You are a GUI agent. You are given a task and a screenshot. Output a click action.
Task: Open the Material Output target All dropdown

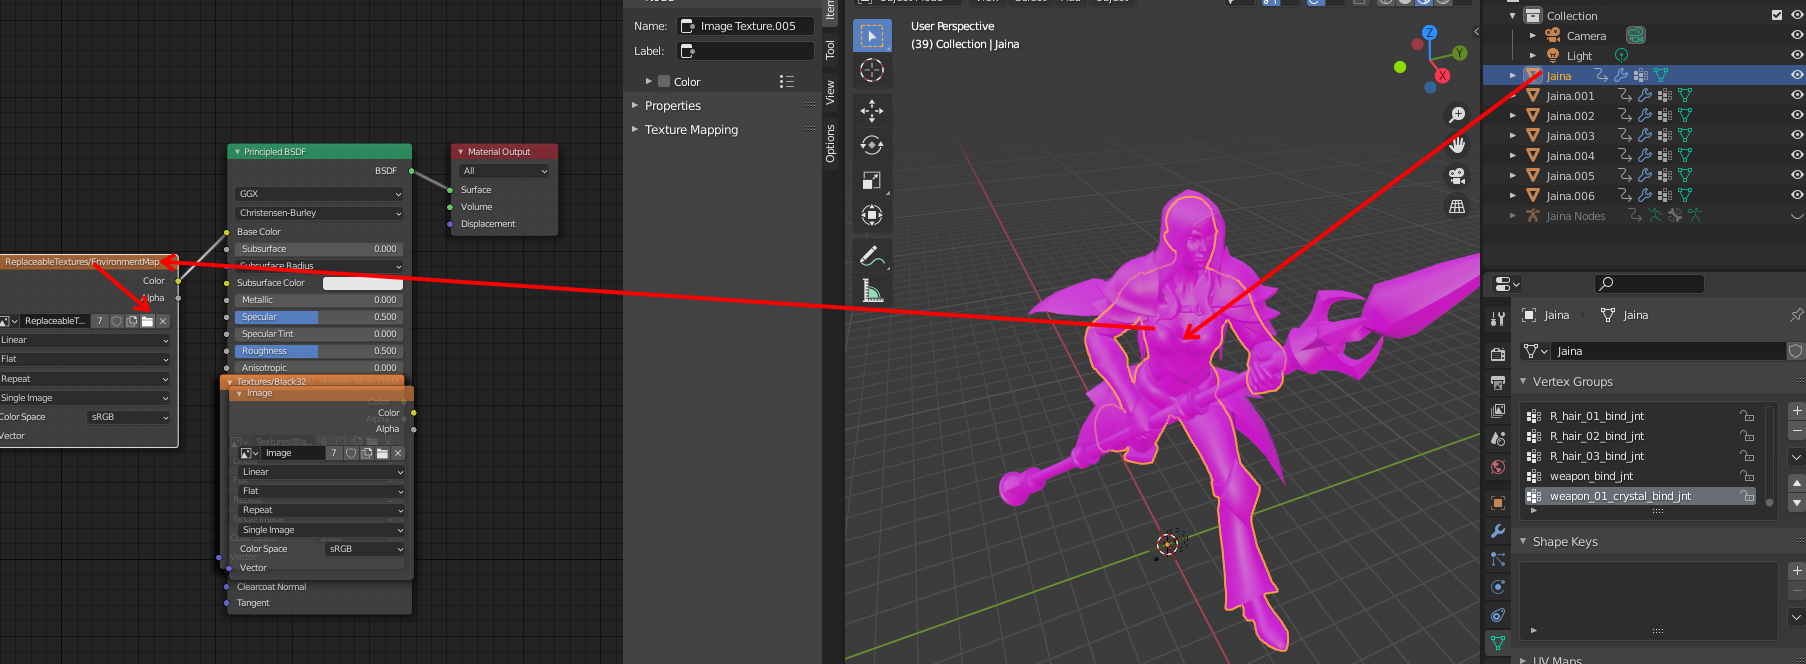(505, 171)
